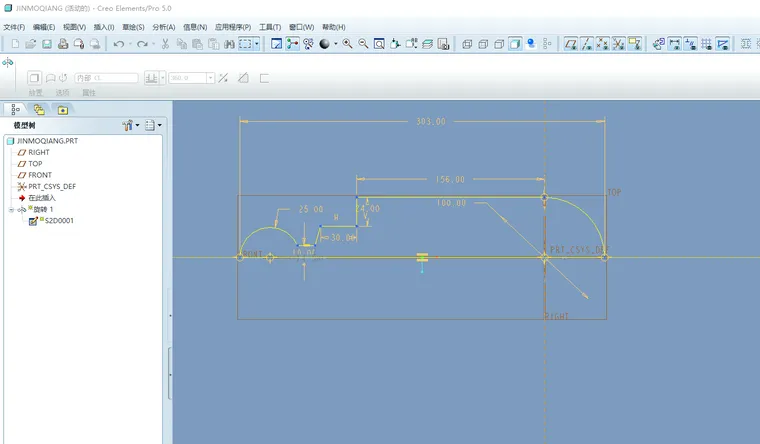
Task: Toggle sketcher vertices display
Action: [723, 44]
